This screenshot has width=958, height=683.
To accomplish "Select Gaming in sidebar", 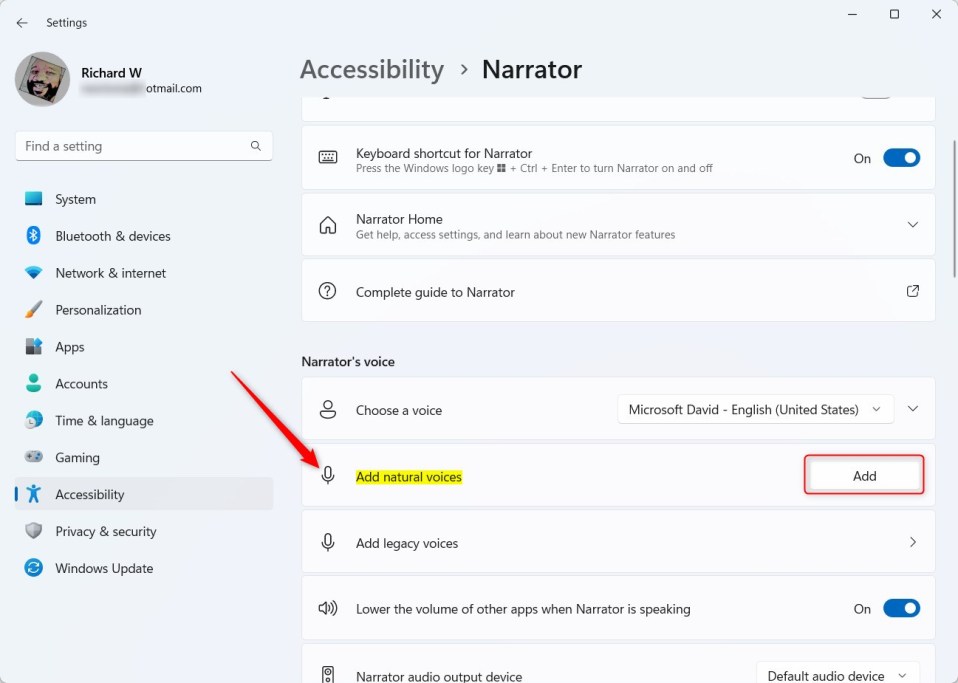I will click(x=144, y=458).
